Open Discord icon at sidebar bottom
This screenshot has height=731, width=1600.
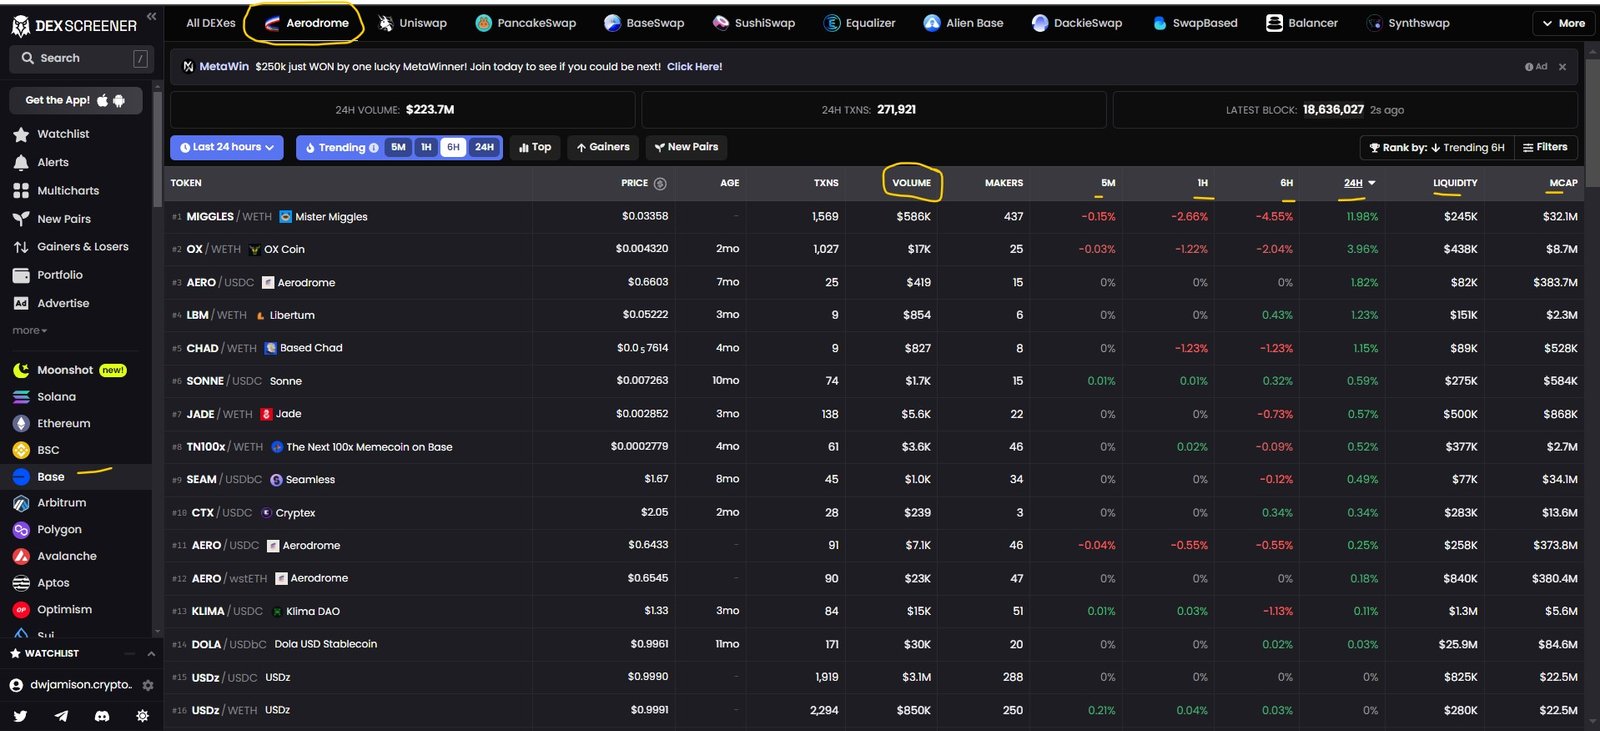(102, 716)
